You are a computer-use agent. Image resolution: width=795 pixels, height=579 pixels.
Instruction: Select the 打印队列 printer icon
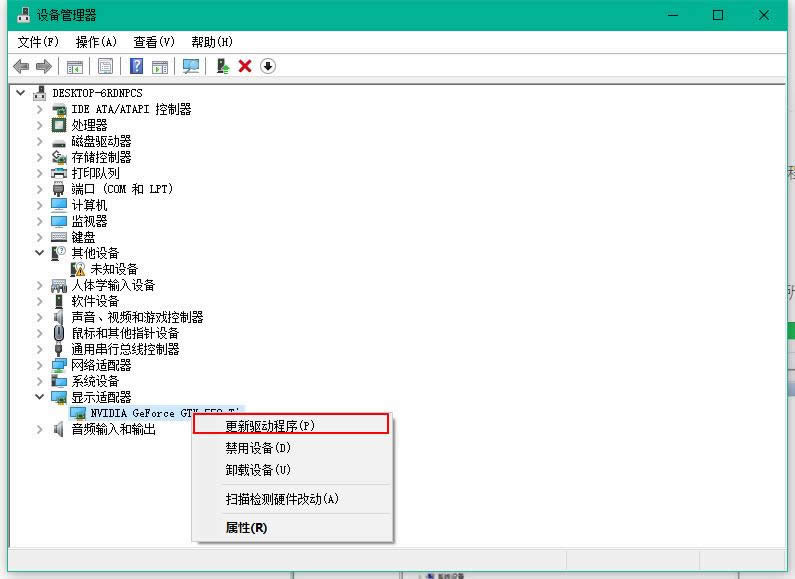click(x=59, y=173)
